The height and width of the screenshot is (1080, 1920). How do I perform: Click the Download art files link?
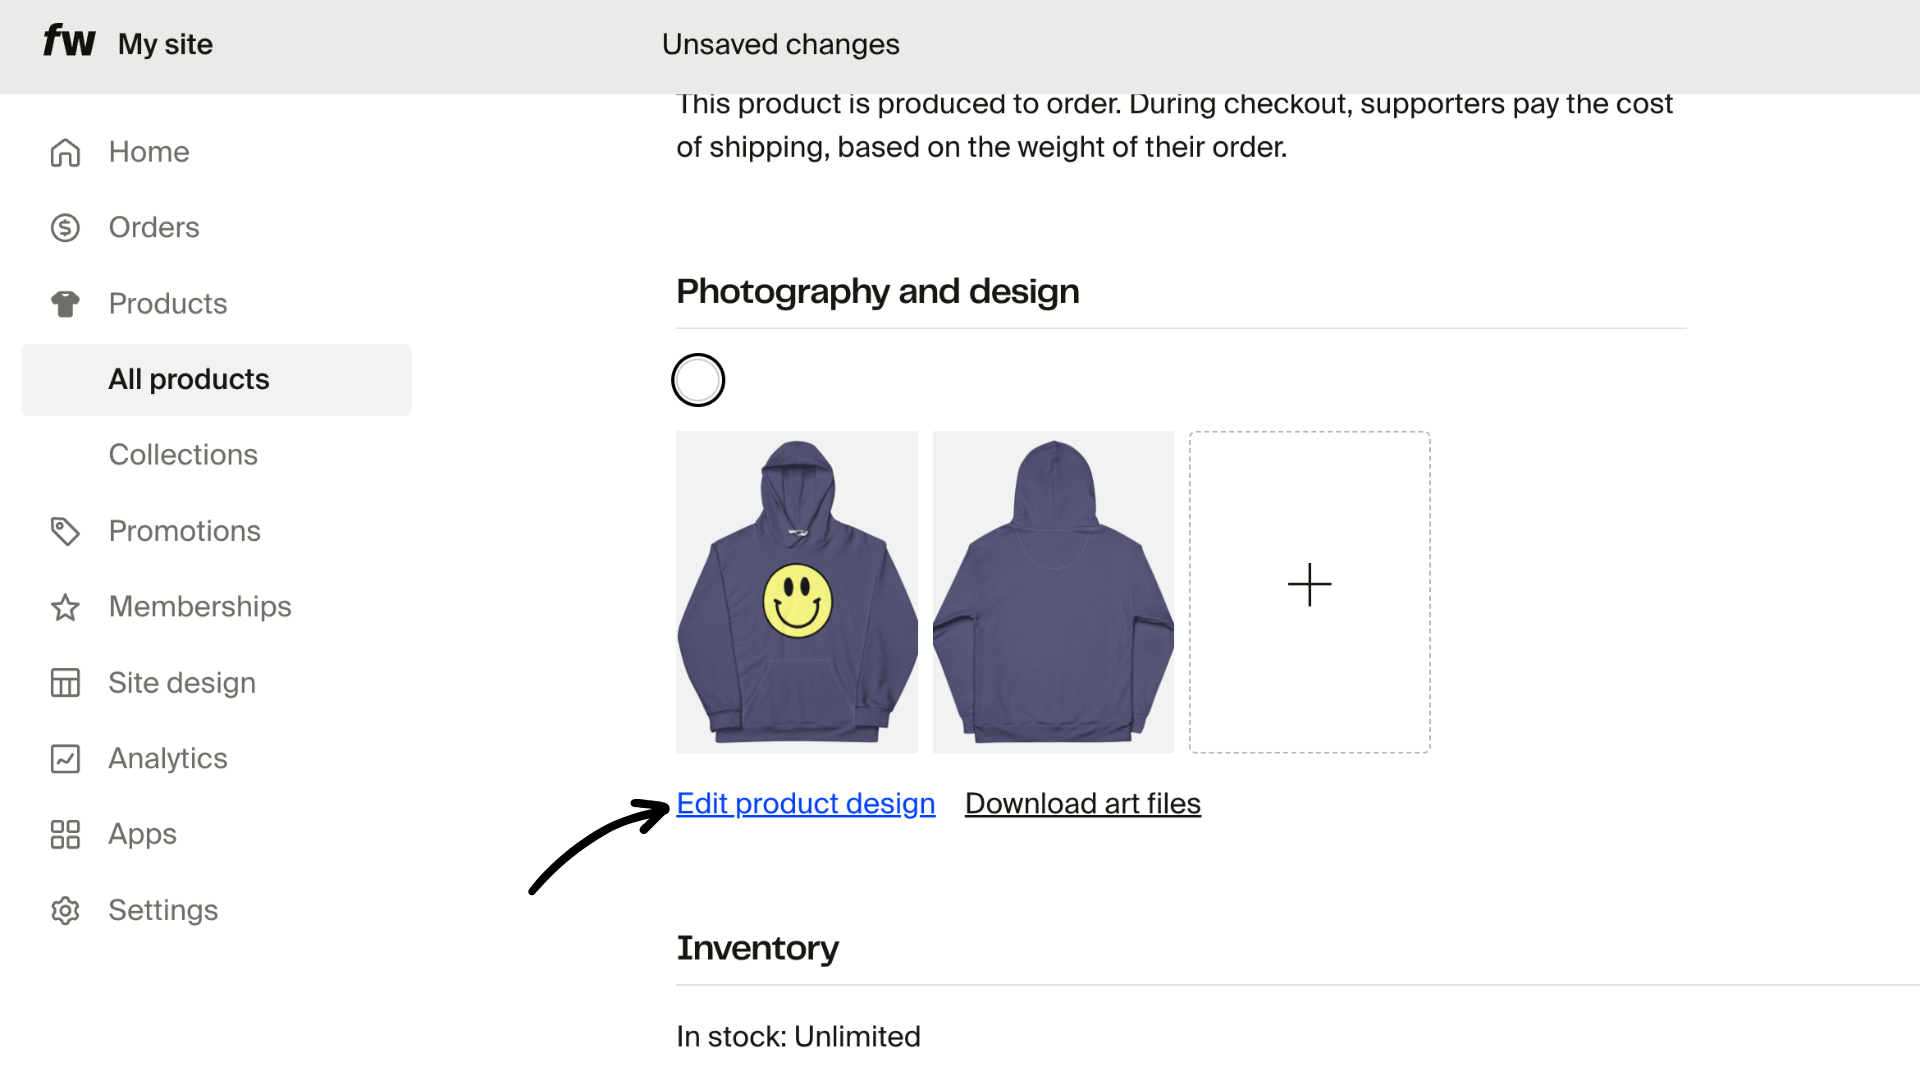pyautogui.click(x=1082, y=803)
